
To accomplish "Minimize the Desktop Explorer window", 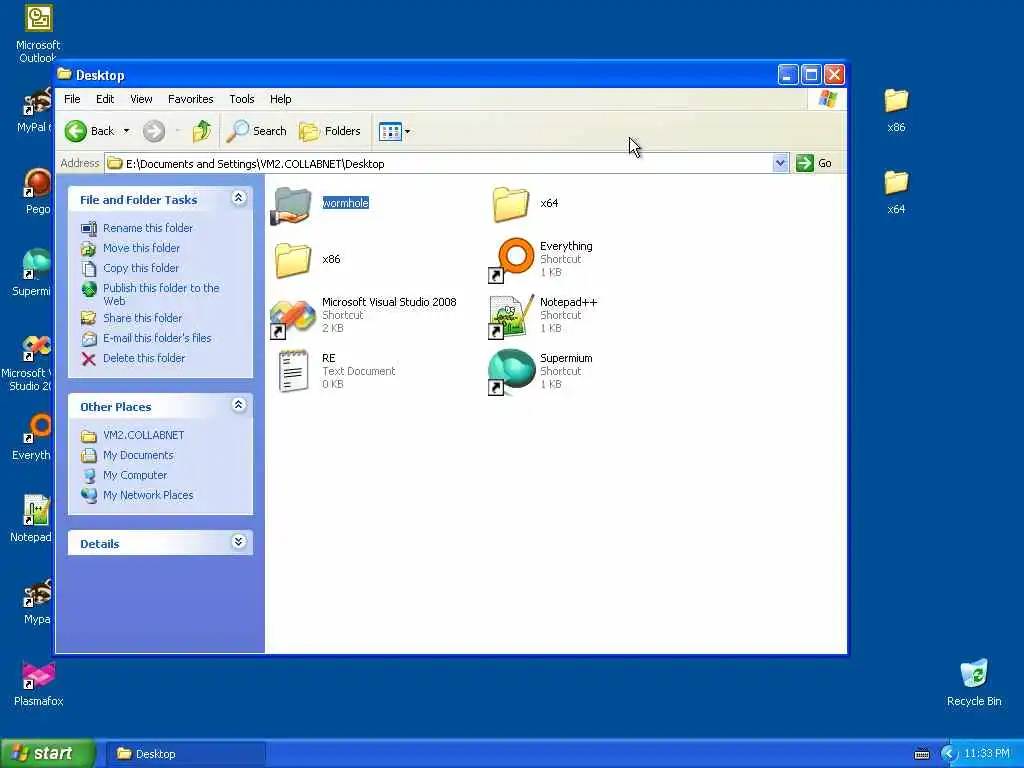I will 788,75.
